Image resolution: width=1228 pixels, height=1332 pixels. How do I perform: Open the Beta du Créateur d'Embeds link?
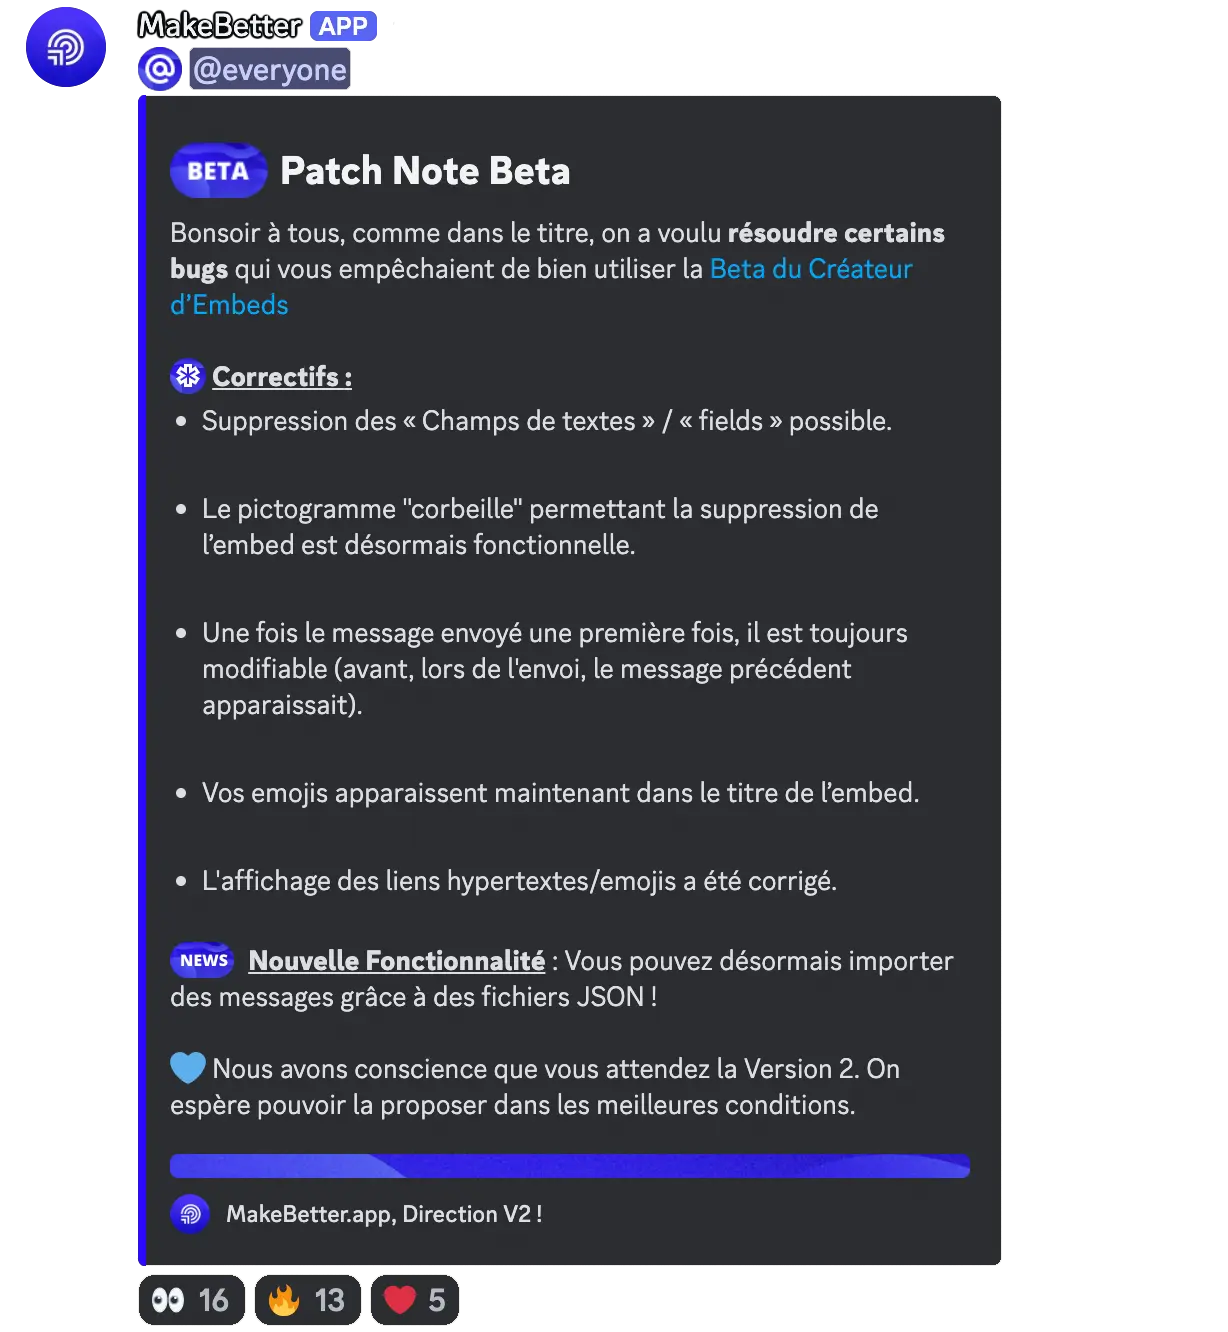pyautogui.click(x=541, y=287)
